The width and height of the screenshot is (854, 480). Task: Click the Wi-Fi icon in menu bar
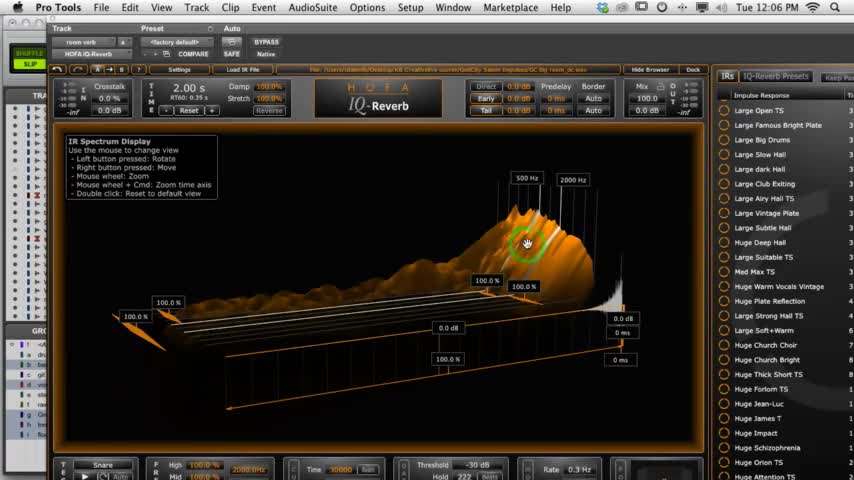click(x=813, y=8)
